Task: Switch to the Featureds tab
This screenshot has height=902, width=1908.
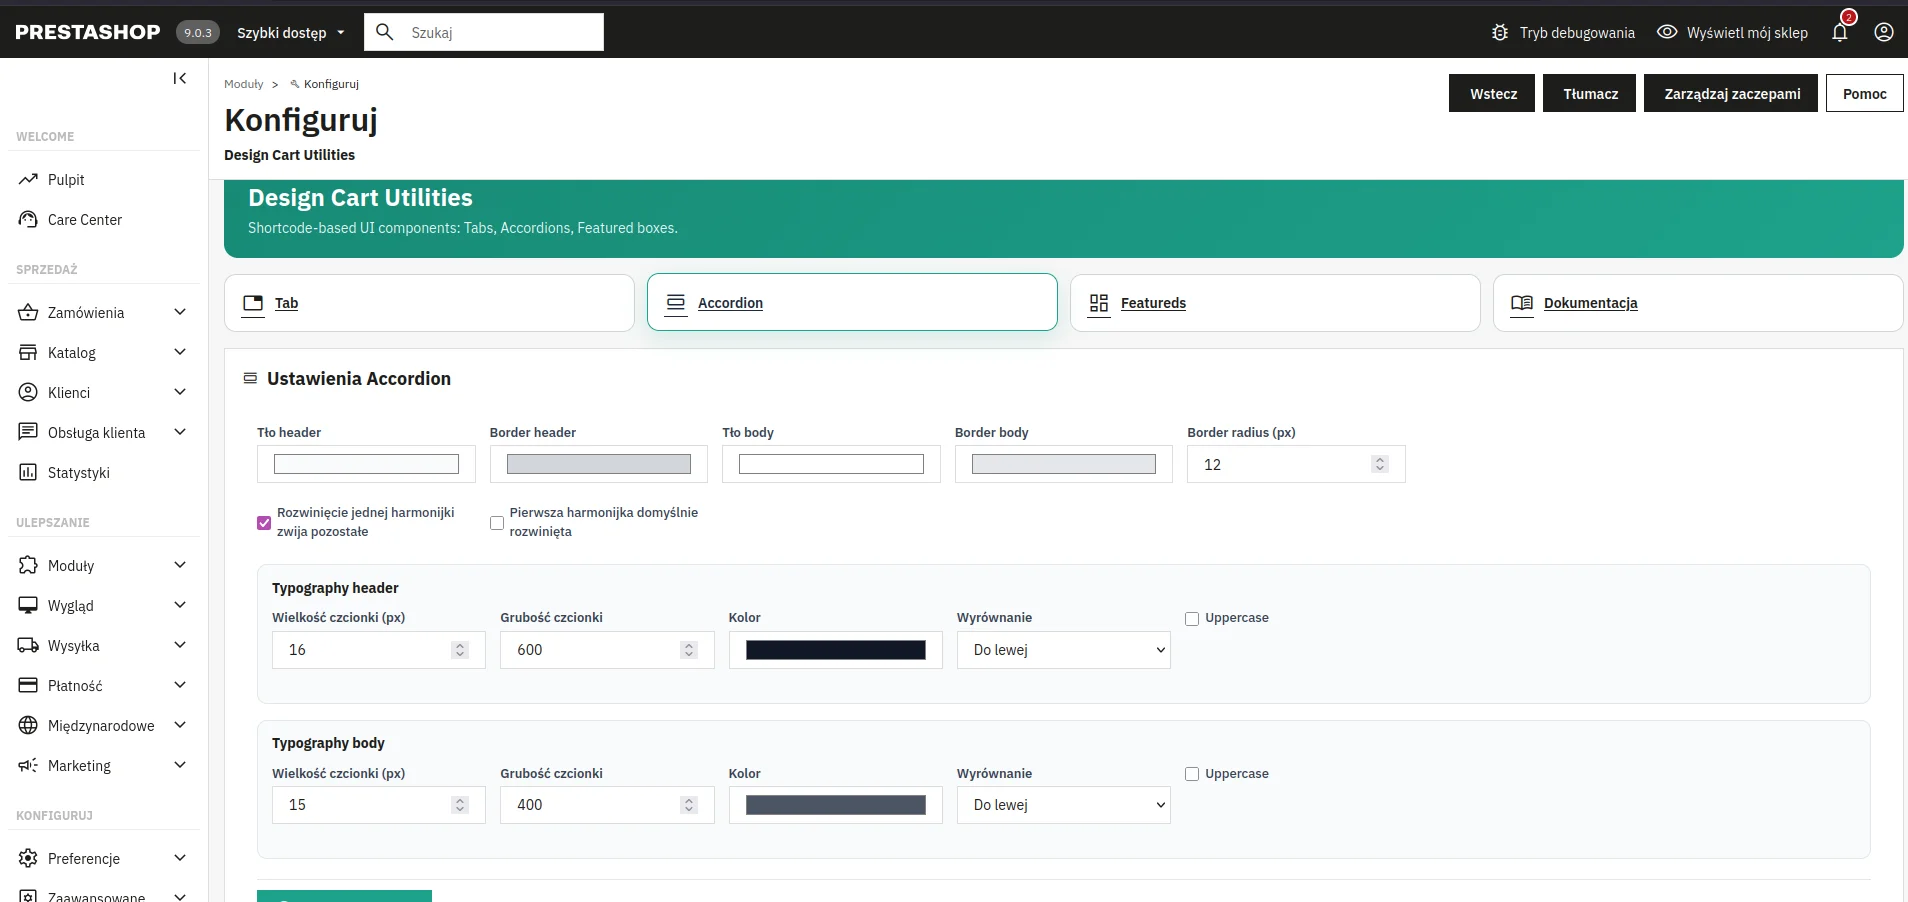Action: click(x=1275, y=303)
